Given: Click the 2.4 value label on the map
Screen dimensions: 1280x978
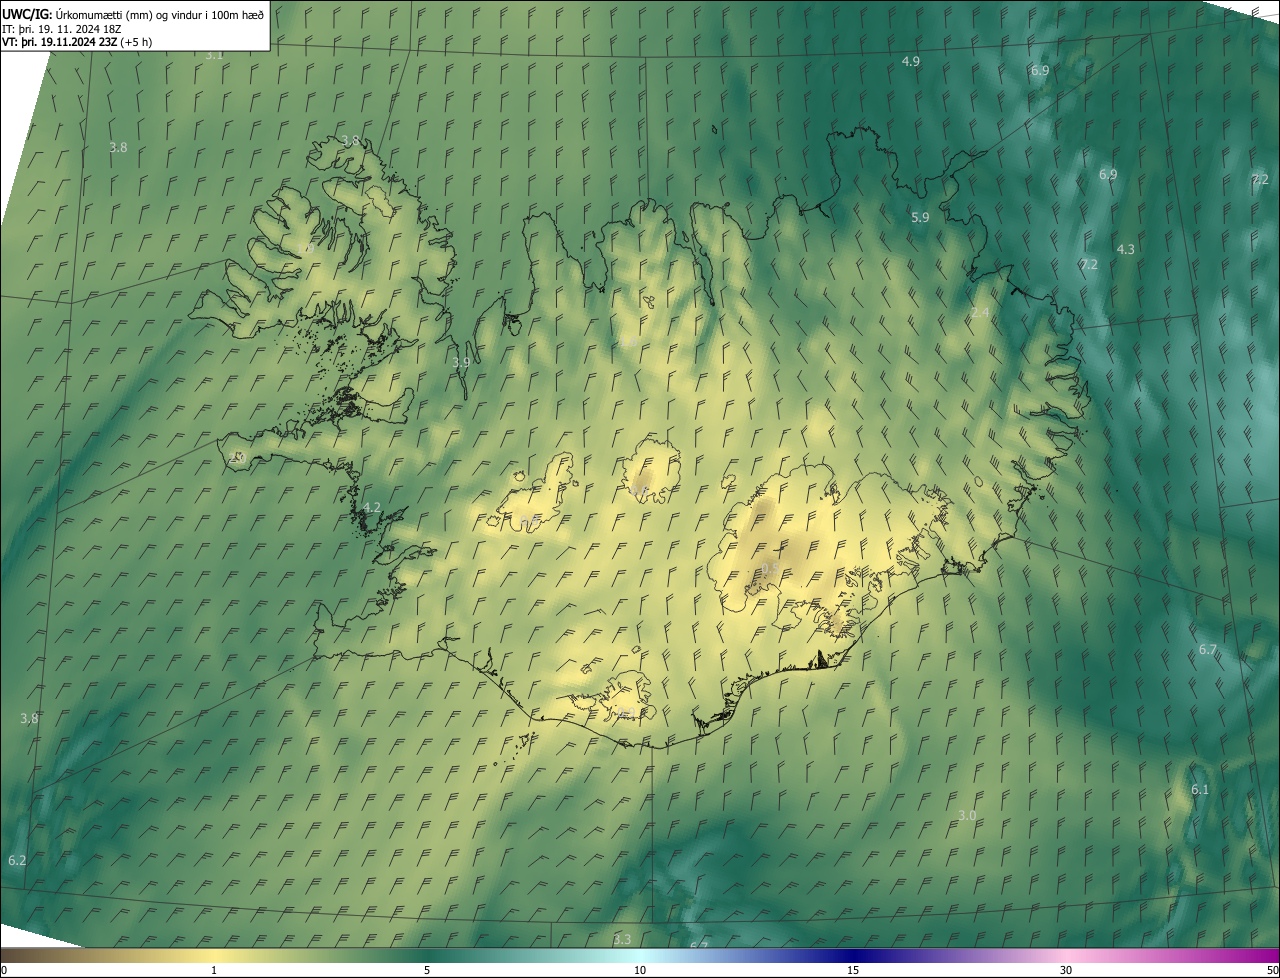Looking at the screenshot, I should point(980,313).
